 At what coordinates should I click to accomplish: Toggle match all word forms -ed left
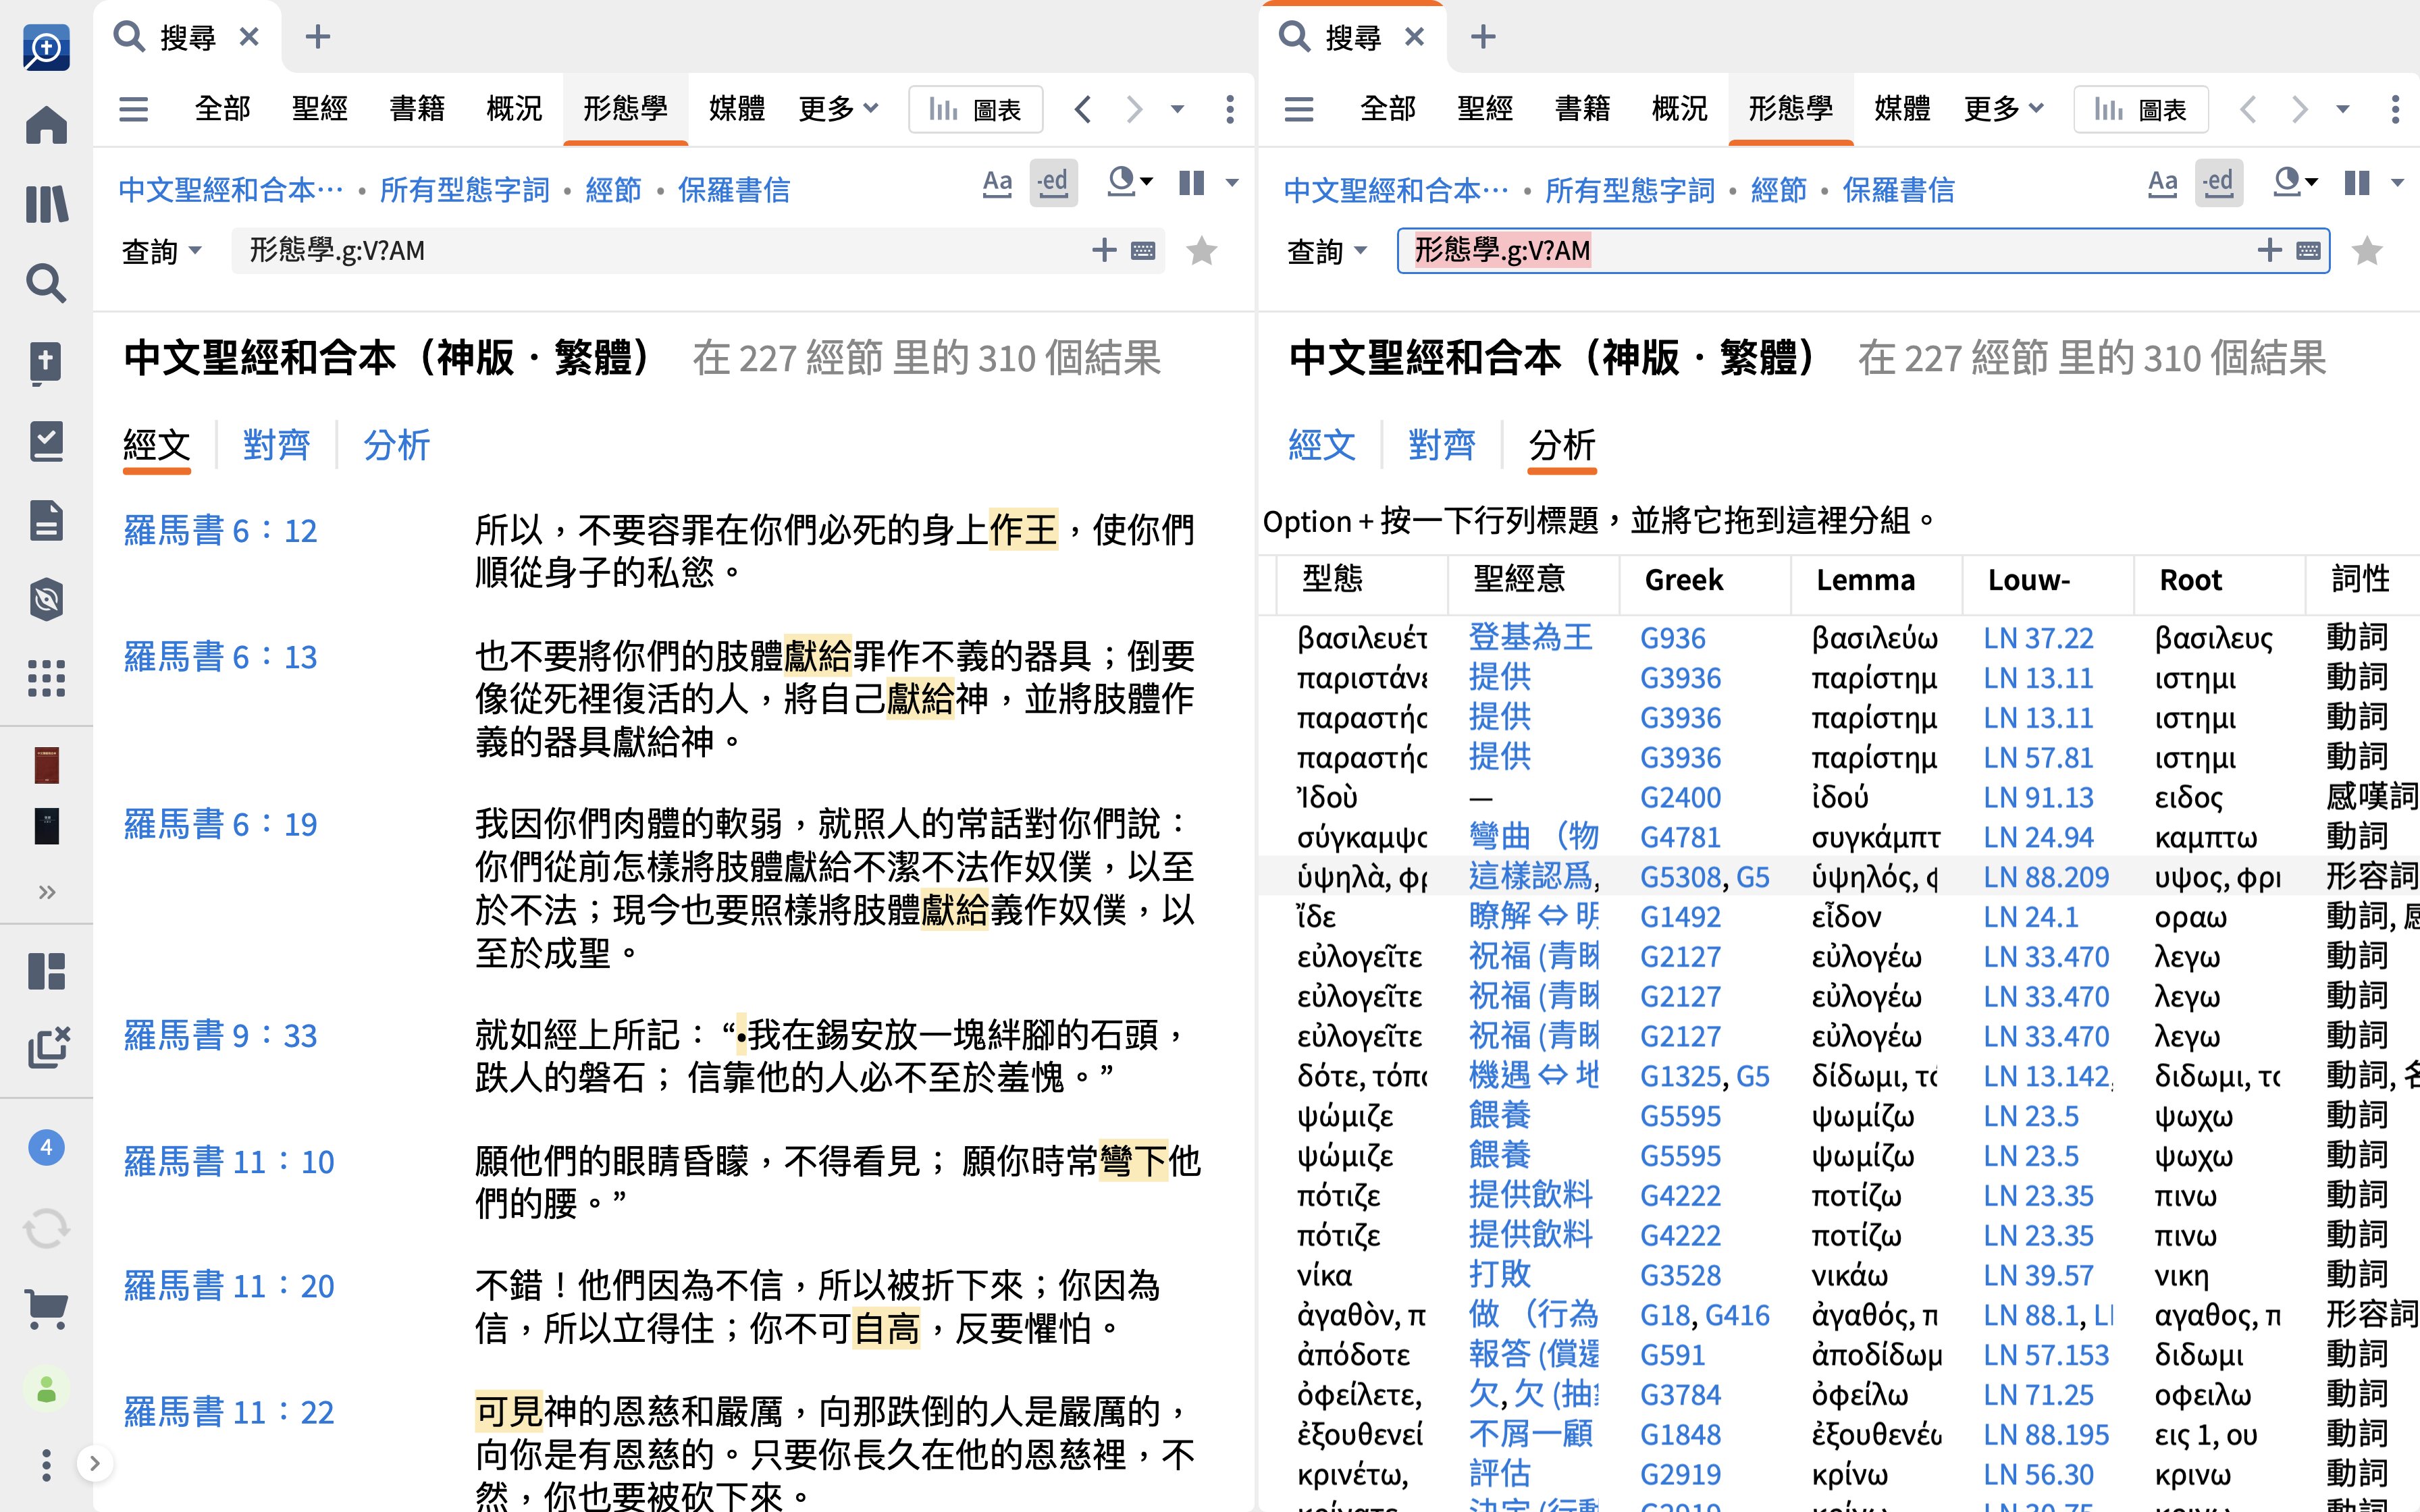(1053, 183)
